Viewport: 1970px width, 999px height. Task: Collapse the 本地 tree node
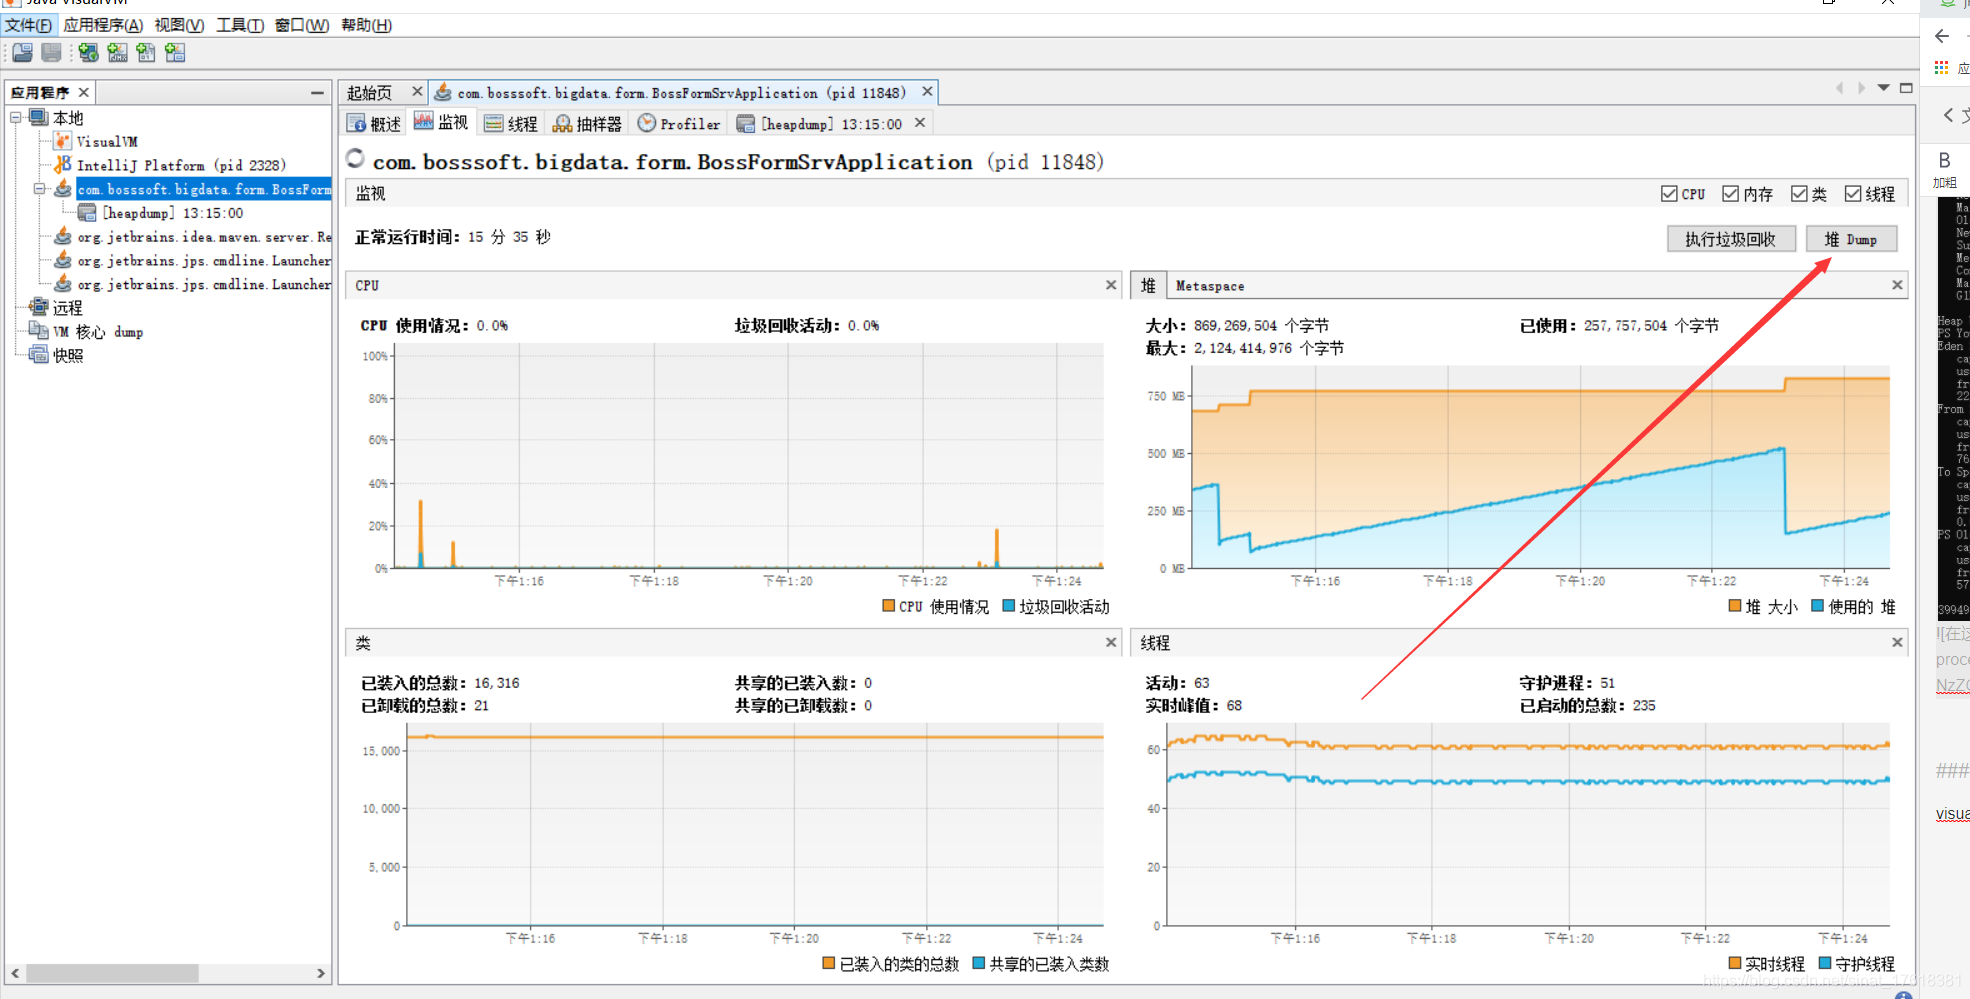coord(16,118)
